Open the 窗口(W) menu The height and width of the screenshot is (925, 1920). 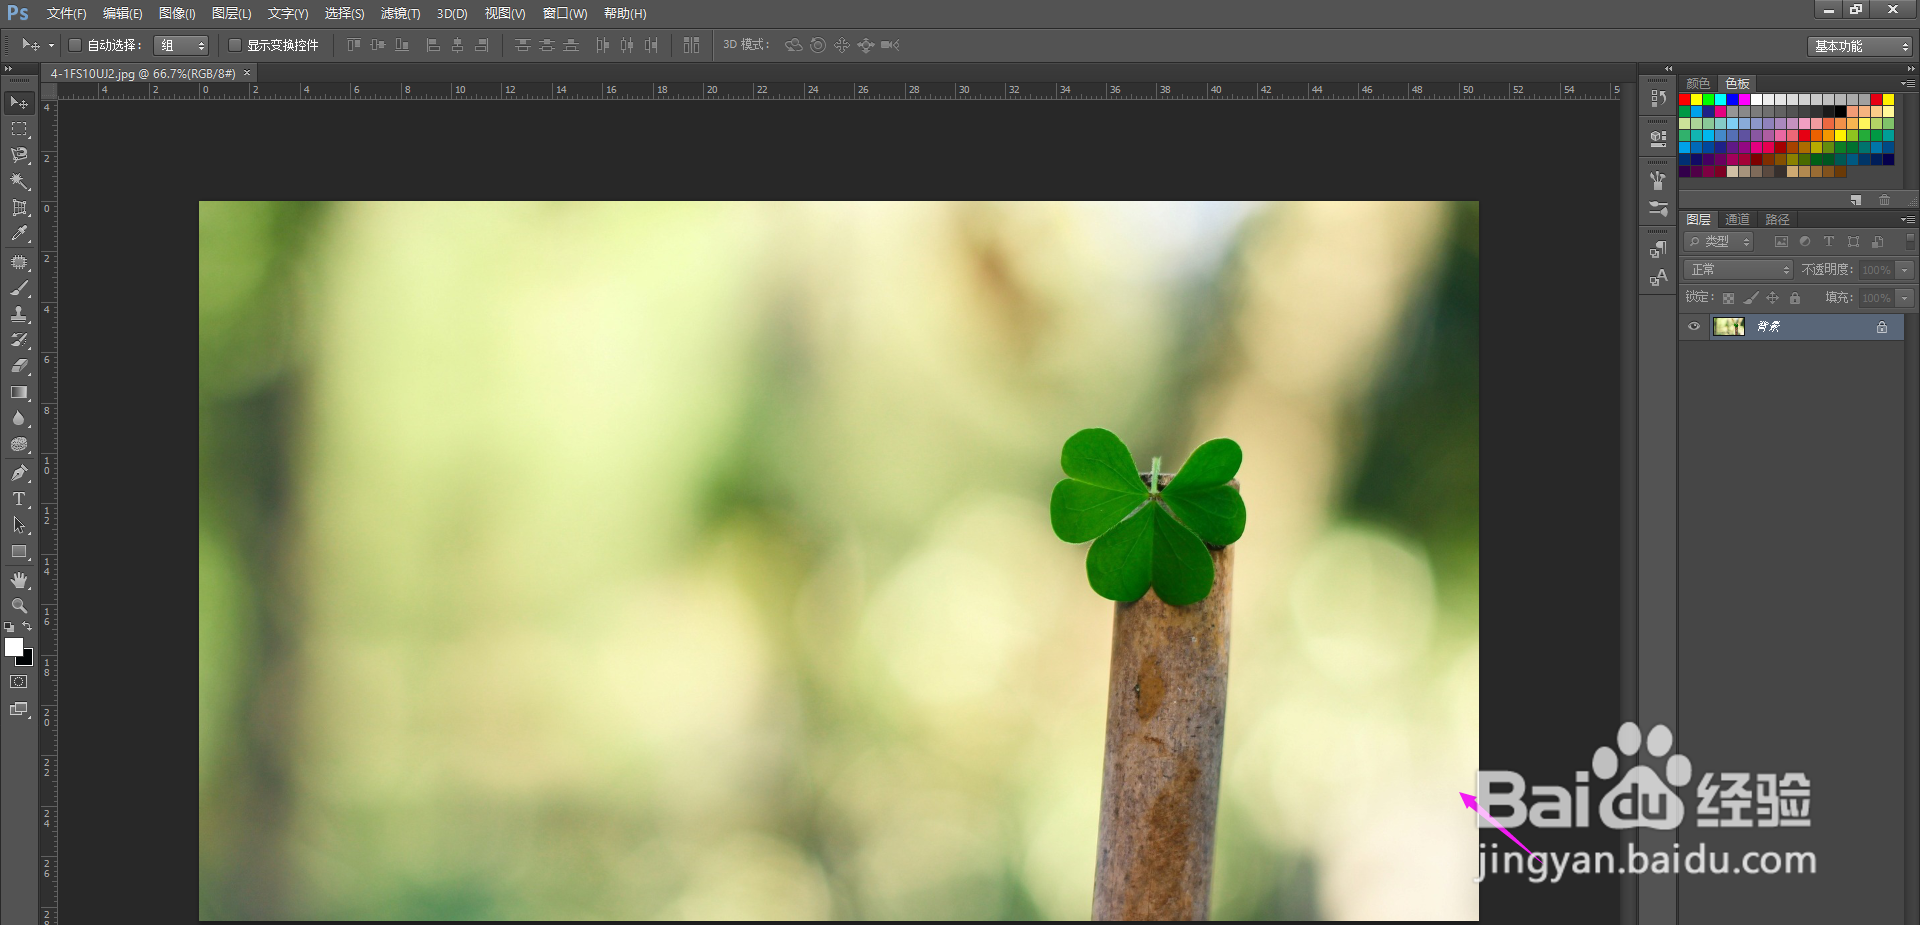coord(565,14)
